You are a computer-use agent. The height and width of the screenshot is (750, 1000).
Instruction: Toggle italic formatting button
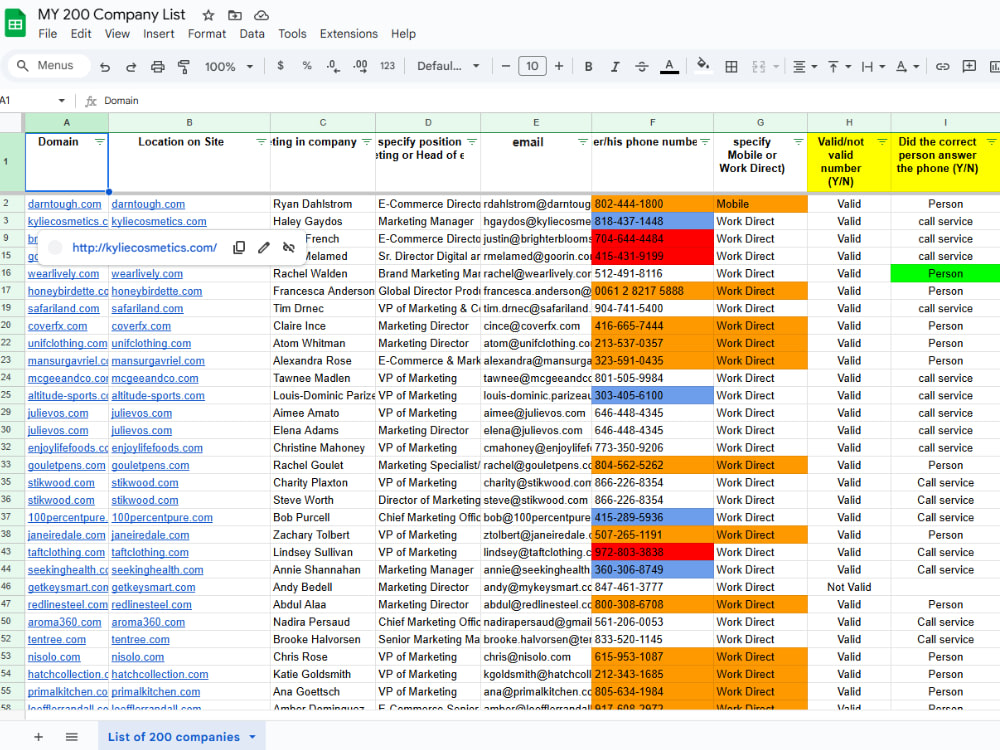click(x=615, y=66)
